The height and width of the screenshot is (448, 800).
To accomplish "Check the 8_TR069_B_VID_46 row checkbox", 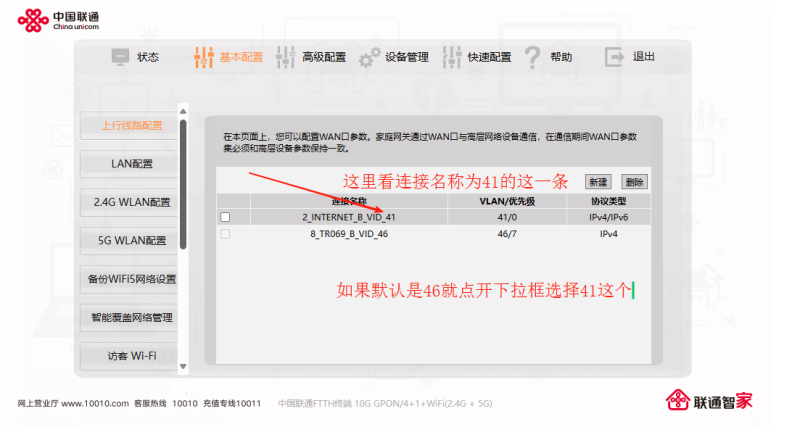I will click(x=225, y=234).
